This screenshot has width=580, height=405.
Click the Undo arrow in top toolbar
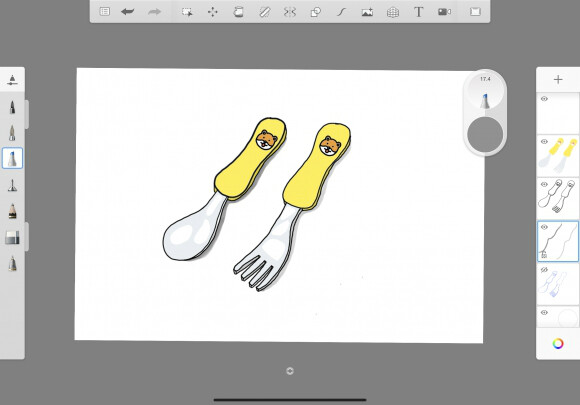click(x=128, y=12)
